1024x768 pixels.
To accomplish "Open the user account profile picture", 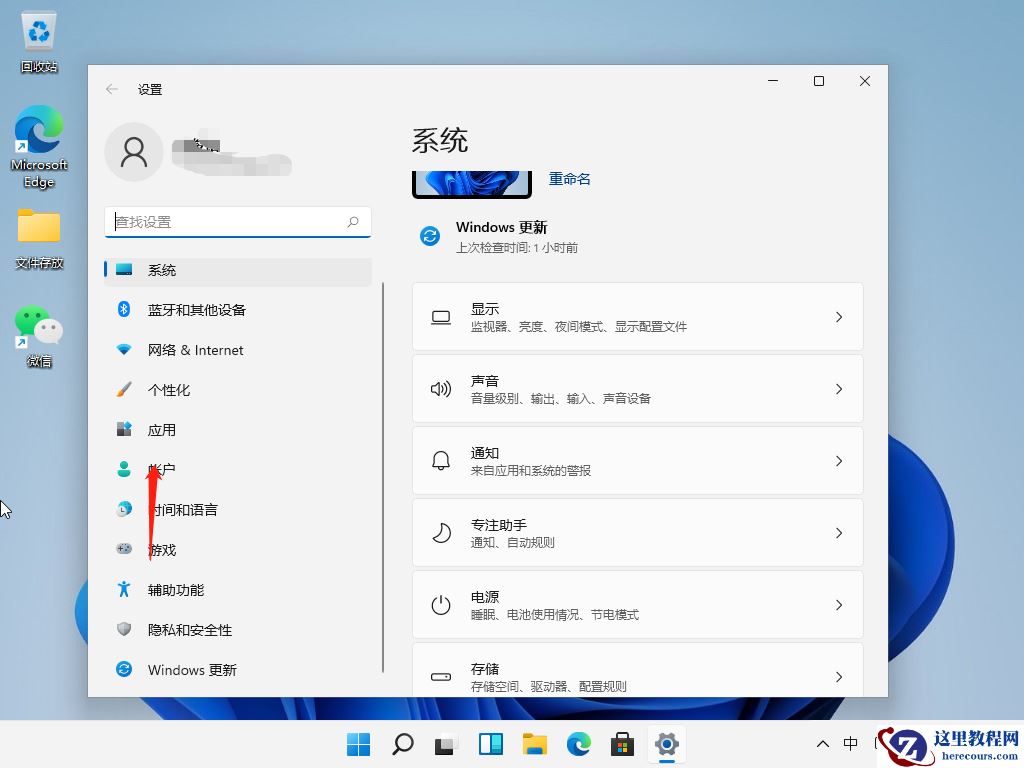I will (x=134, y=152).
